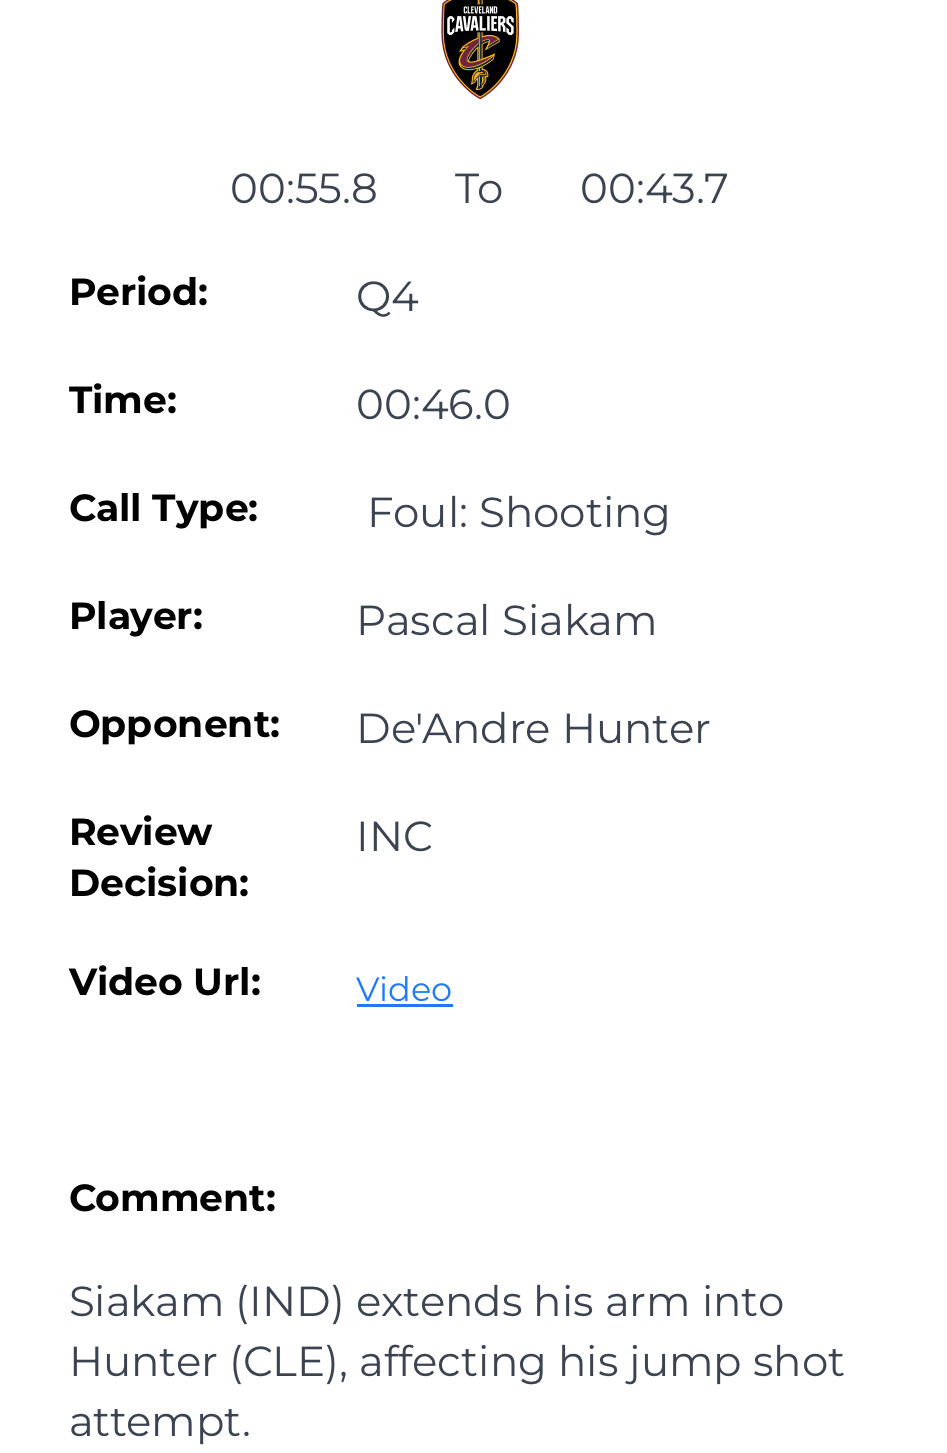Click the INC review decision
947x1453 pixels.
[394, 837]
